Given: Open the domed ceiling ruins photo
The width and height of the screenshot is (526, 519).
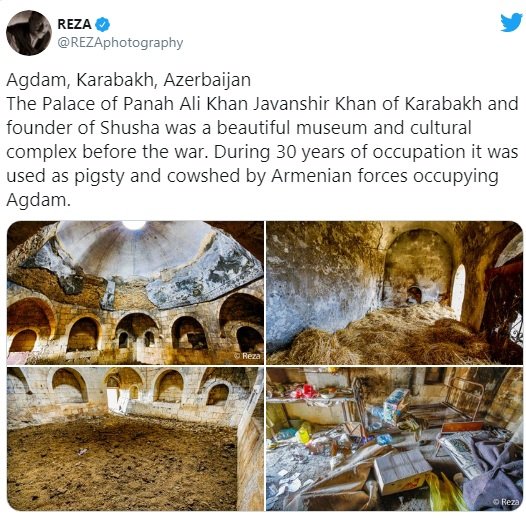Looking at the screenshot, I should (x=135, y=293).
